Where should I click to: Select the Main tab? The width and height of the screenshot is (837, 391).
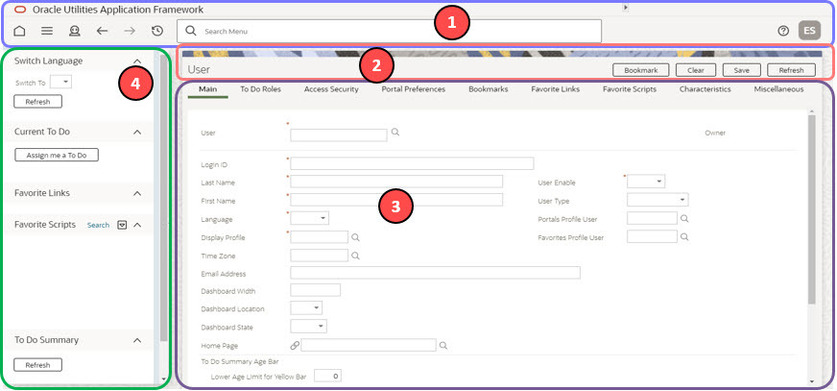tap(208, 89)
